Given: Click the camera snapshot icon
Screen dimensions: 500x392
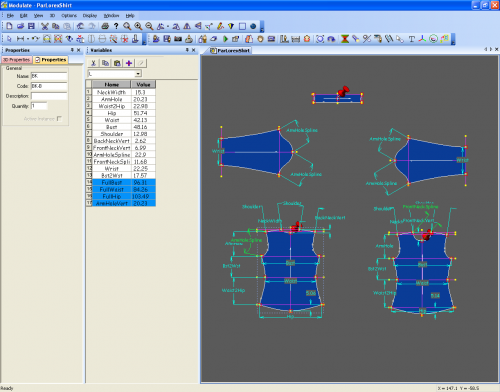Looking at the screenshot, I should click(178, 39).
